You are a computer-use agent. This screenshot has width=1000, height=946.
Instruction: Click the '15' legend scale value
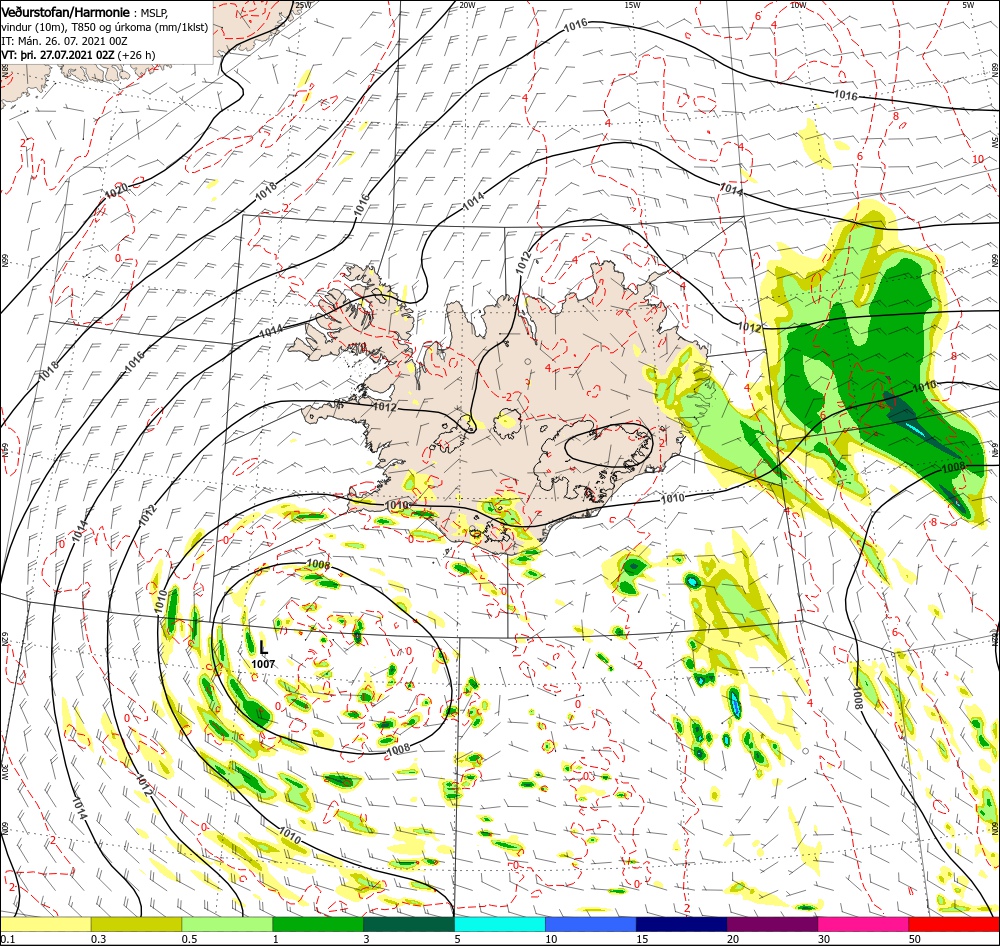click(x=642, y=939)
